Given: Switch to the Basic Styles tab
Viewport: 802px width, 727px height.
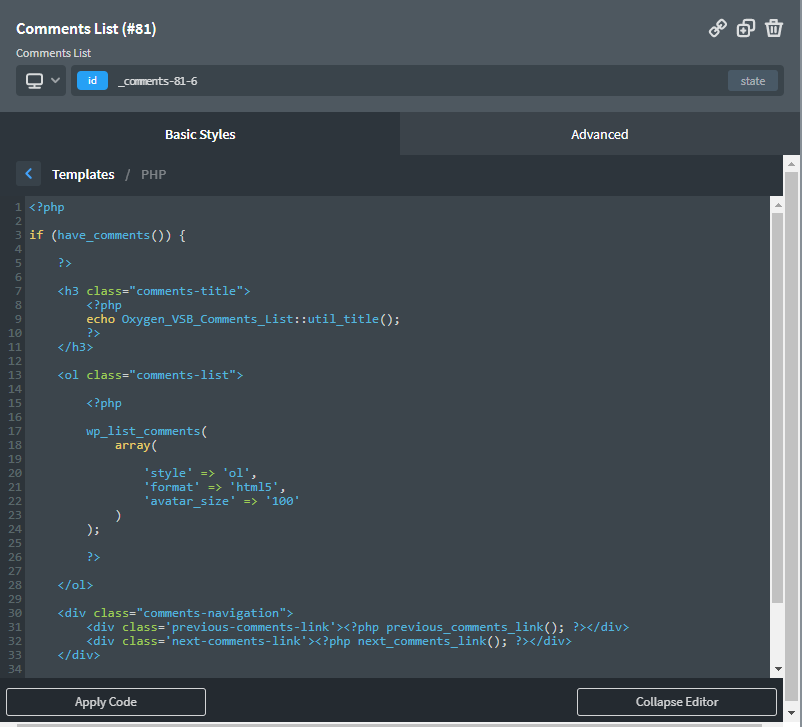Looking at the screenshot, I should click(x=200, y=134).
